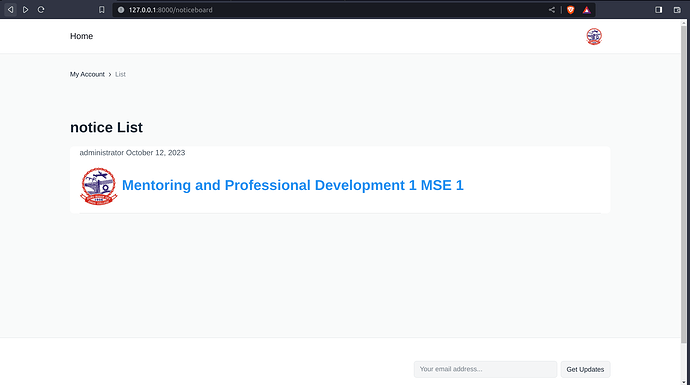Click the List breadcrumb item
Screen dimensions: 690x385
coord(120,74)
